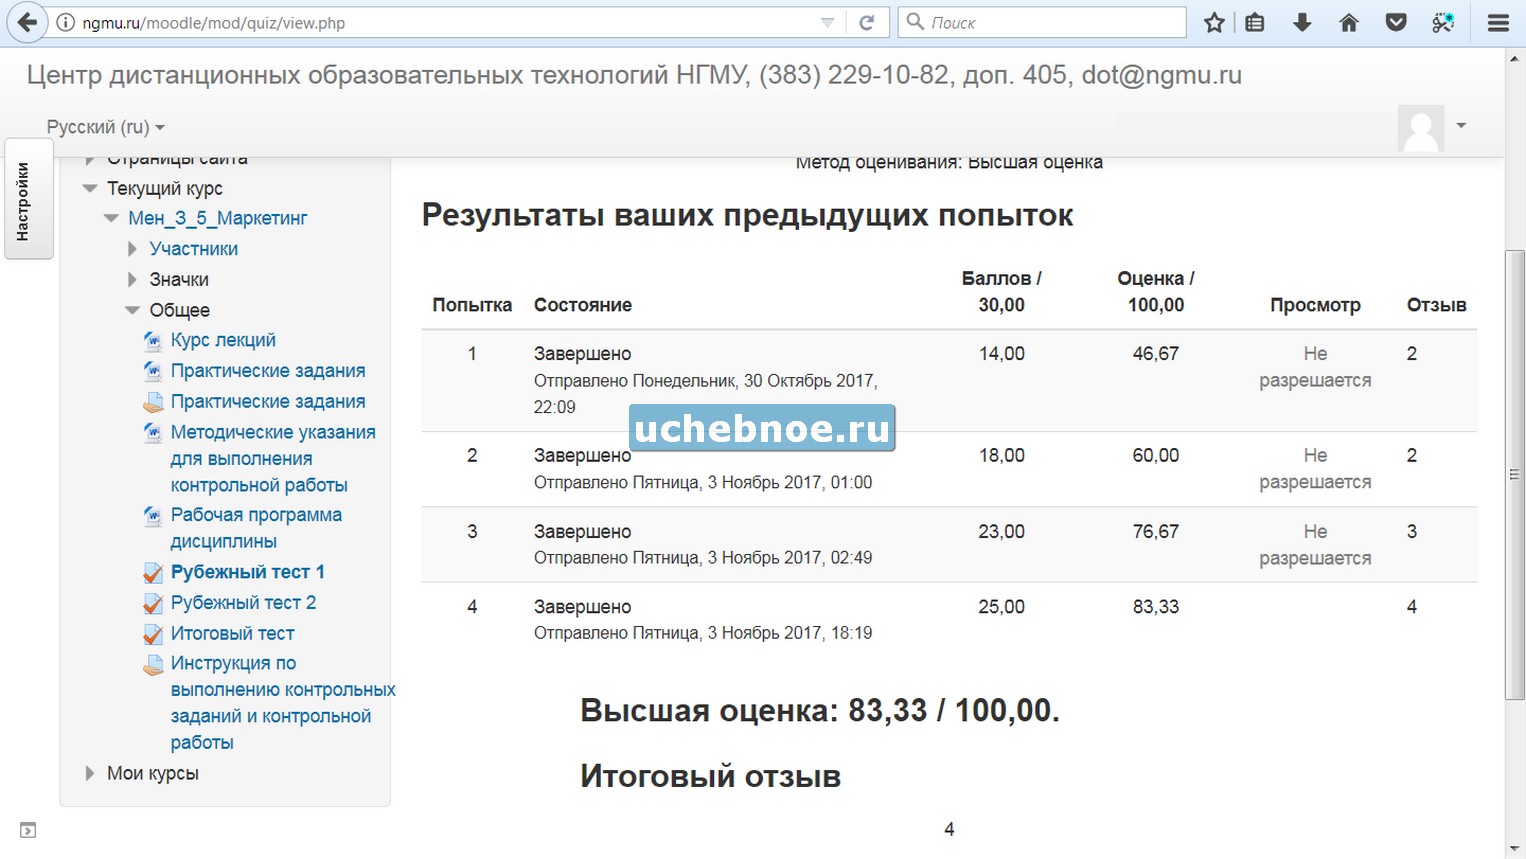Image resolution: width=1526 pixels, height=859 pixels.
Task: Open Рабочая программа дисциплины link
Action: click(256, 528)
